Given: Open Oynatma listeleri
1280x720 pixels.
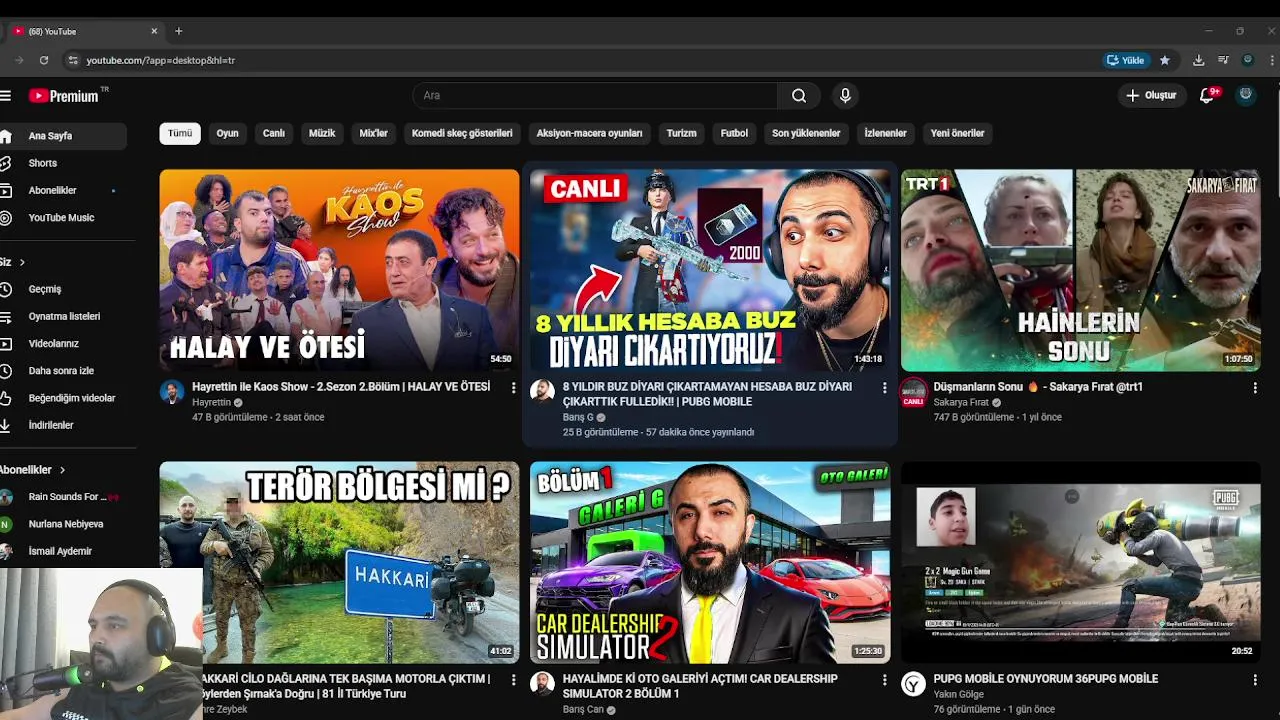Looking at the screenshot, I should click(x=62, y=316).
